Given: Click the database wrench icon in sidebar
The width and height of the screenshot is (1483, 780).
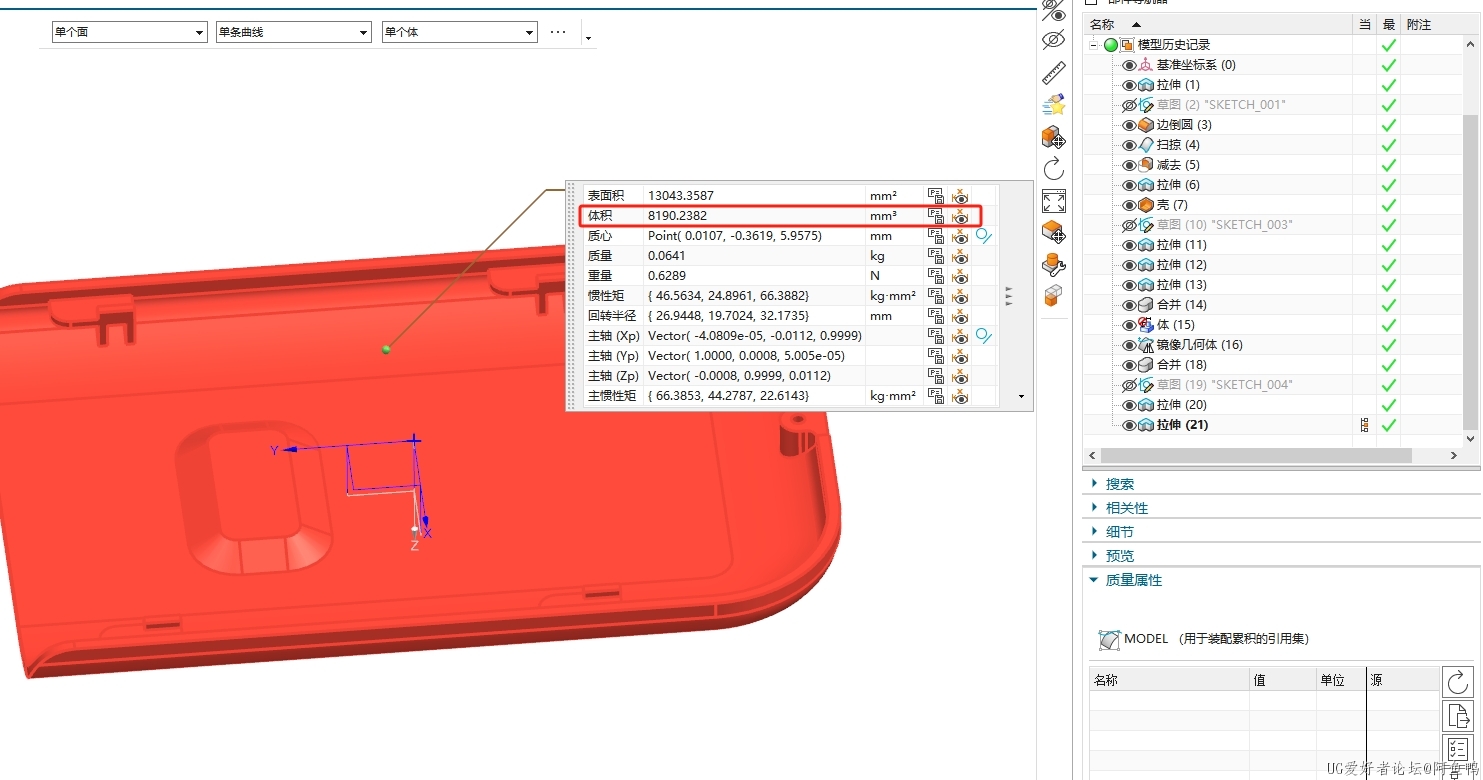Looking at the screenshot, I should pos(1053,264).
